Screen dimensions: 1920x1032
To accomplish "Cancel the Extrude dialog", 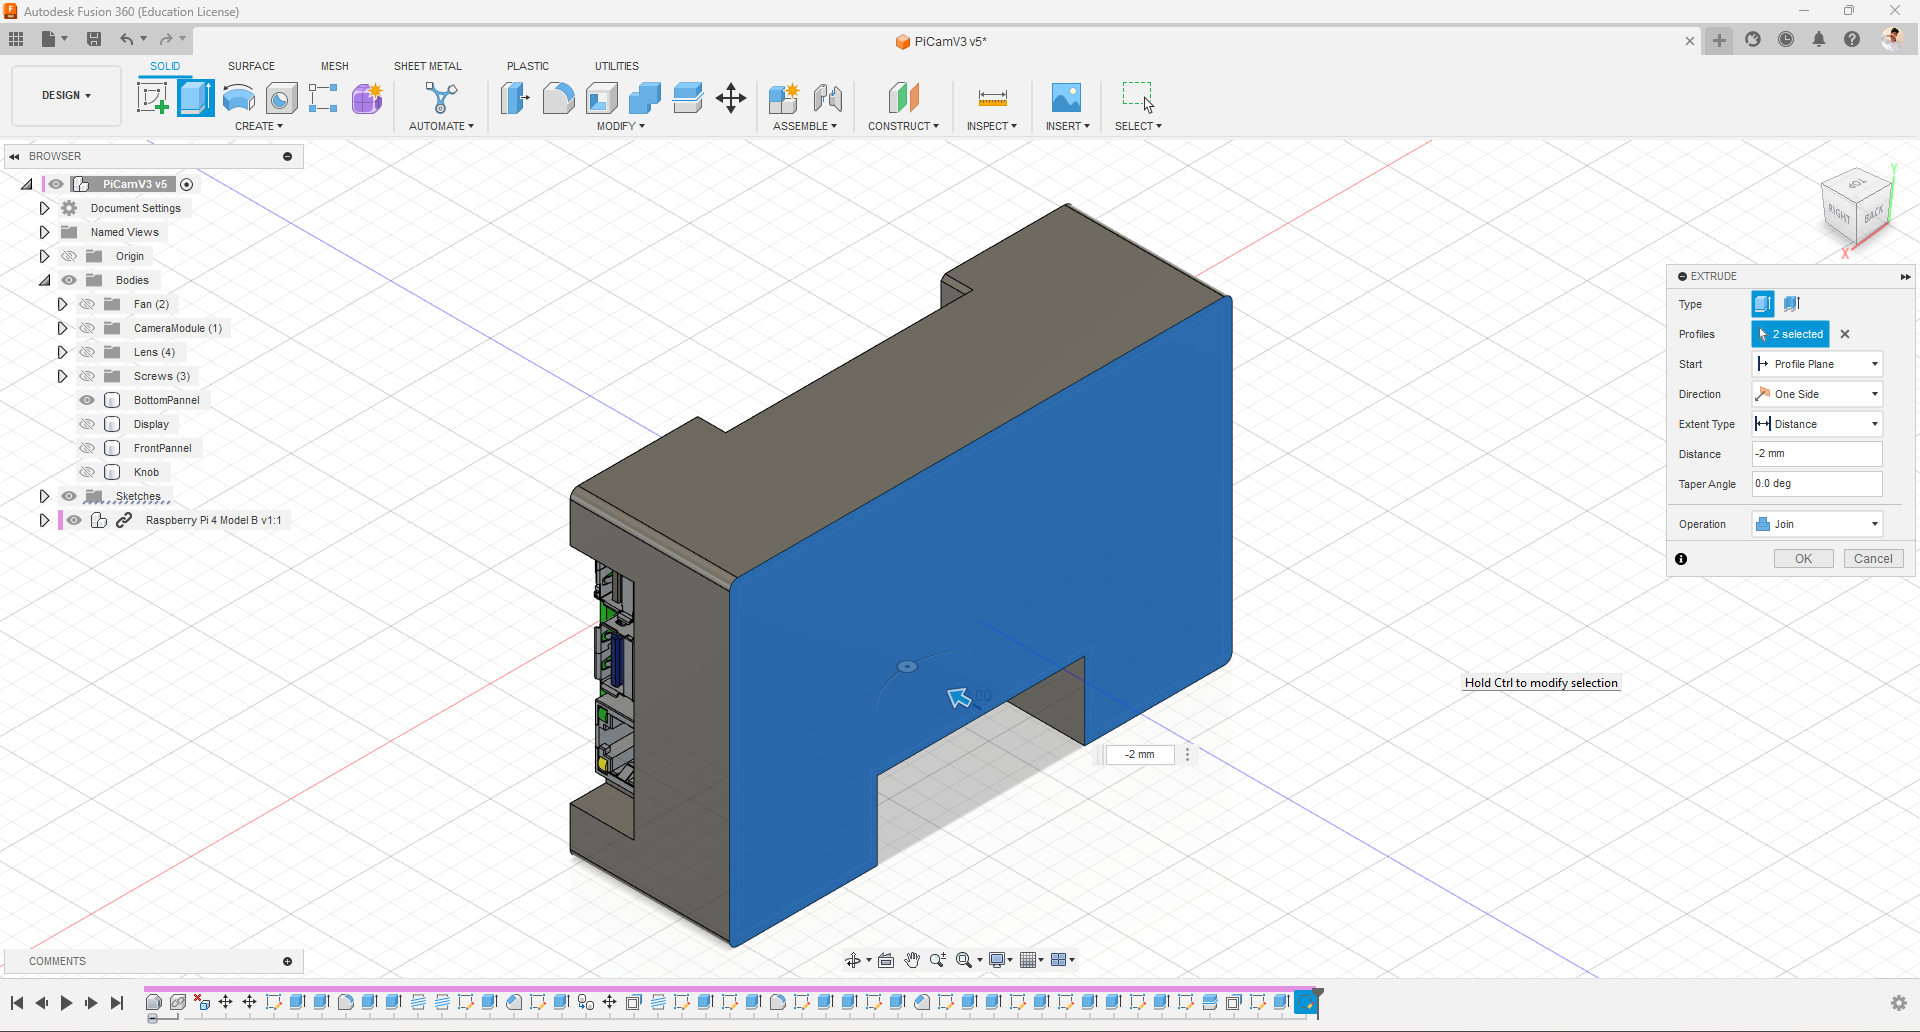I will 1873,559.
